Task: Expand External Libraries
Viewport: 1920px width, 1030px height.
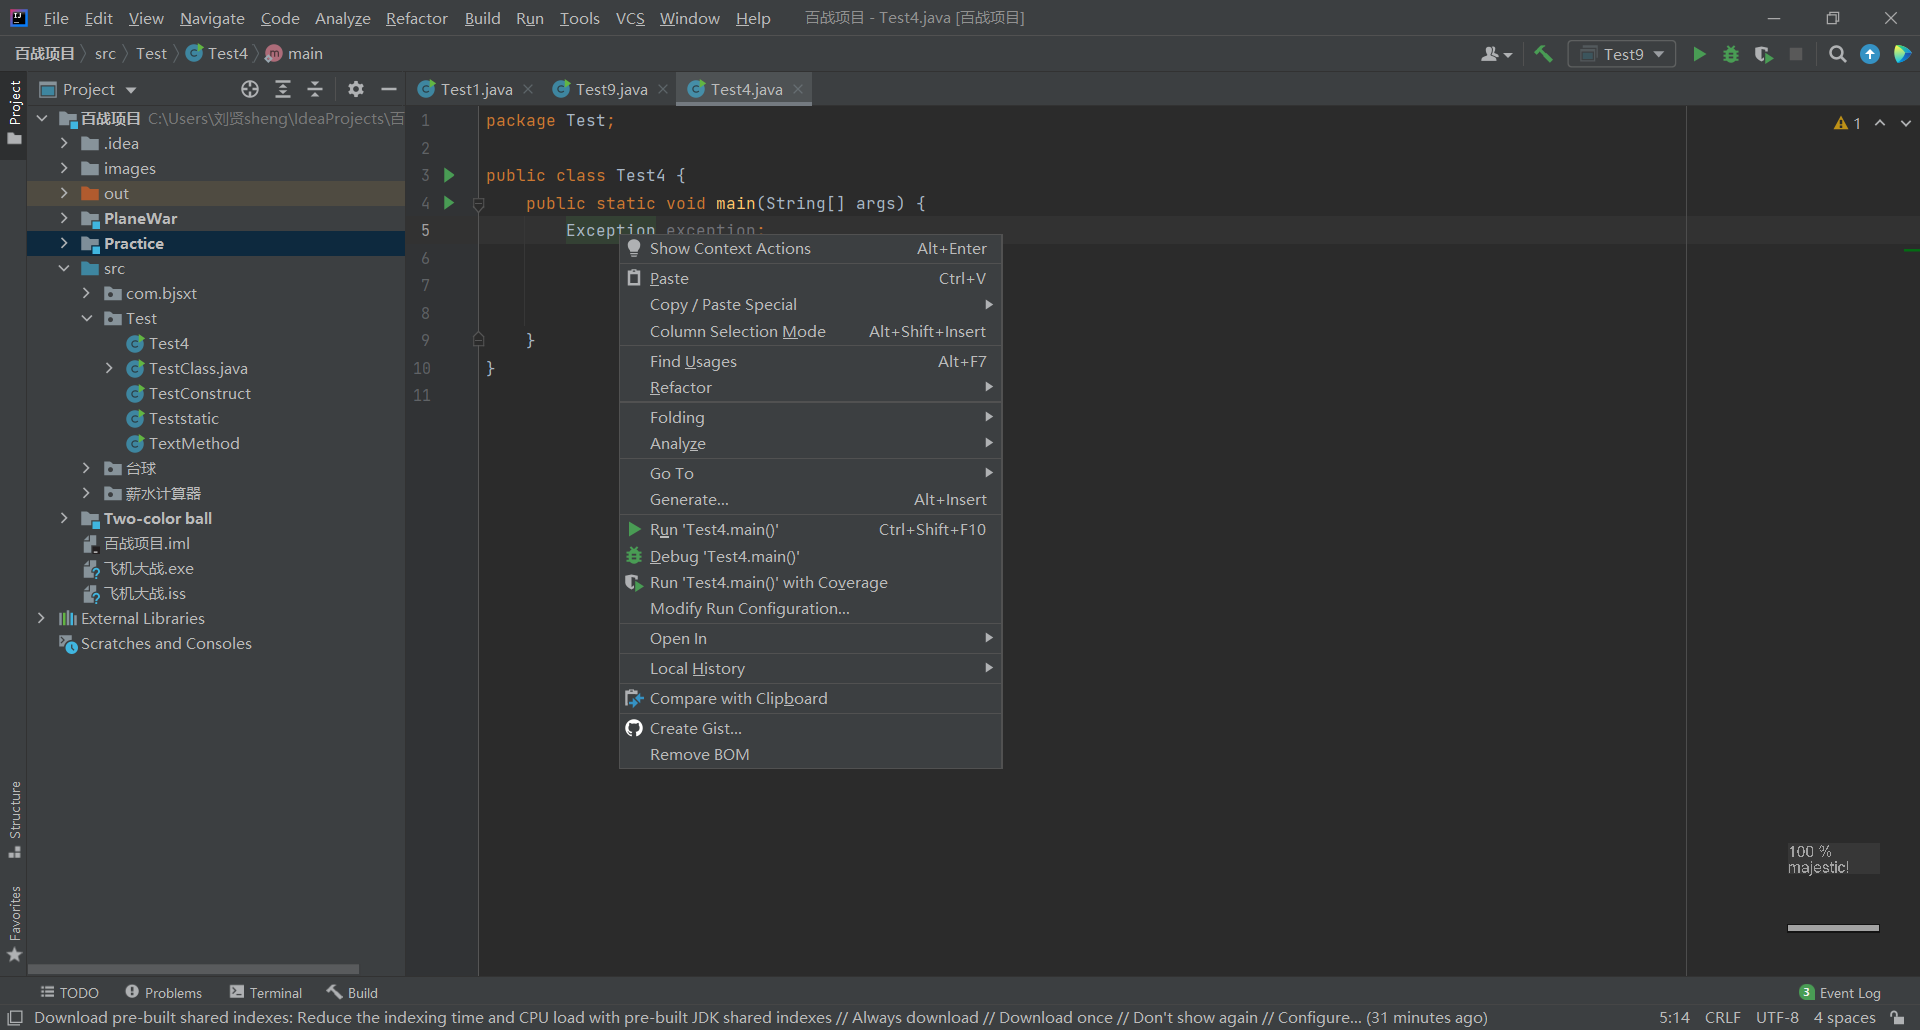Action: tap(41, 618)
